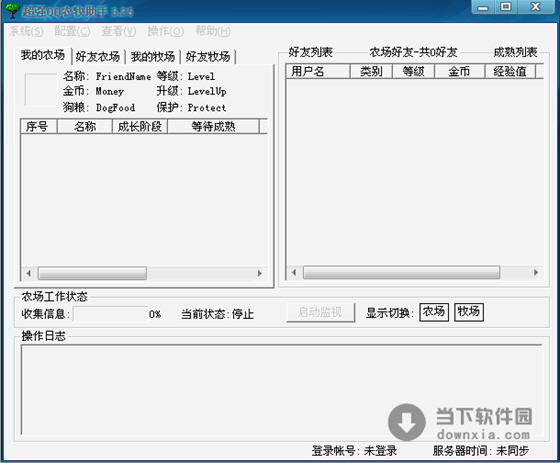
Task: Sort friends by 类别 column header
Action: coord(371,71)
